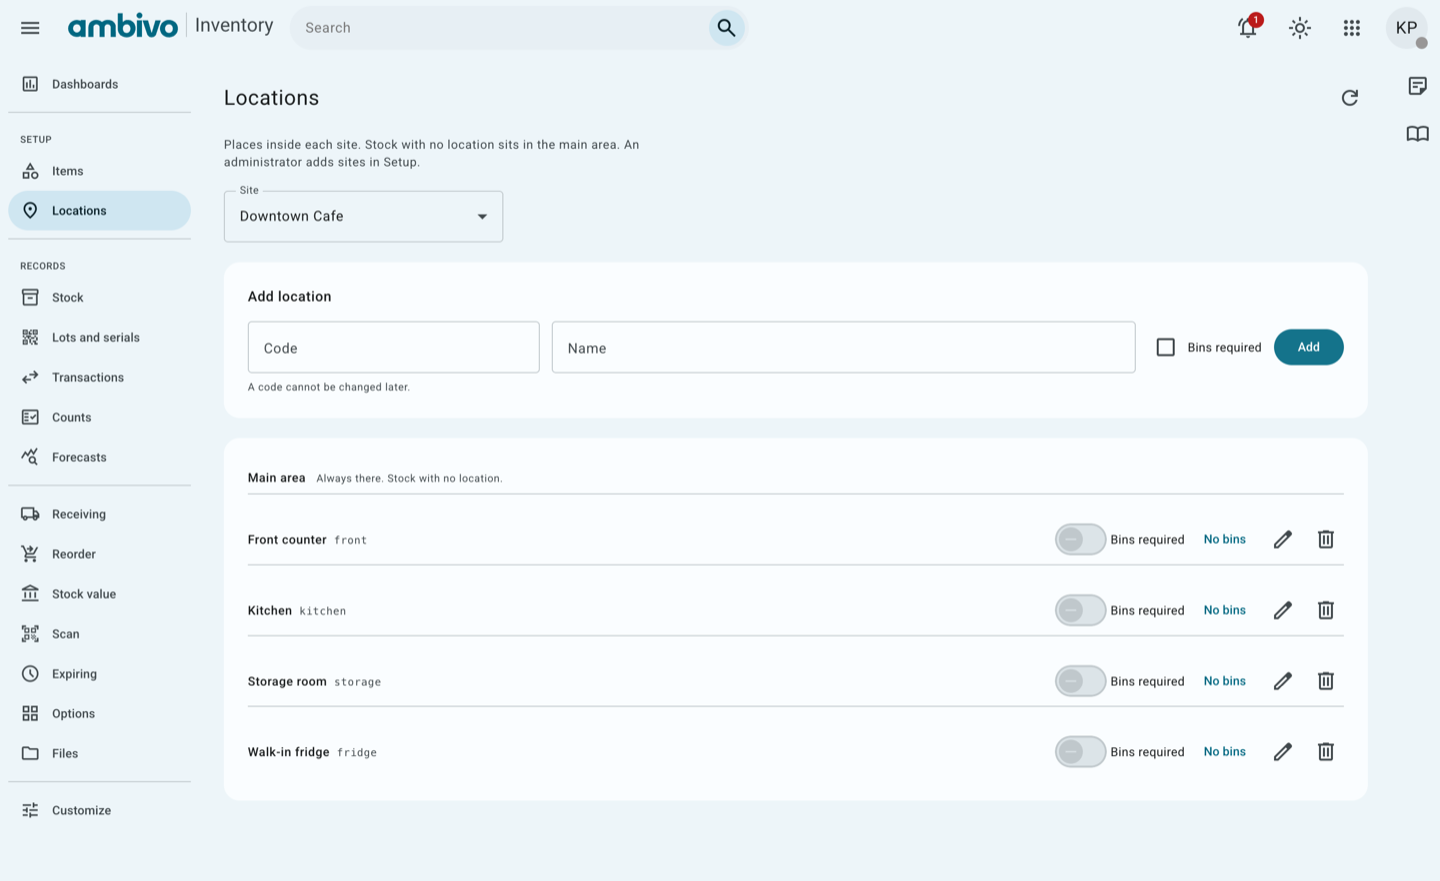
Task: Toggle Bins required for Walk-in fridge
Action: tap(1080, 752)
